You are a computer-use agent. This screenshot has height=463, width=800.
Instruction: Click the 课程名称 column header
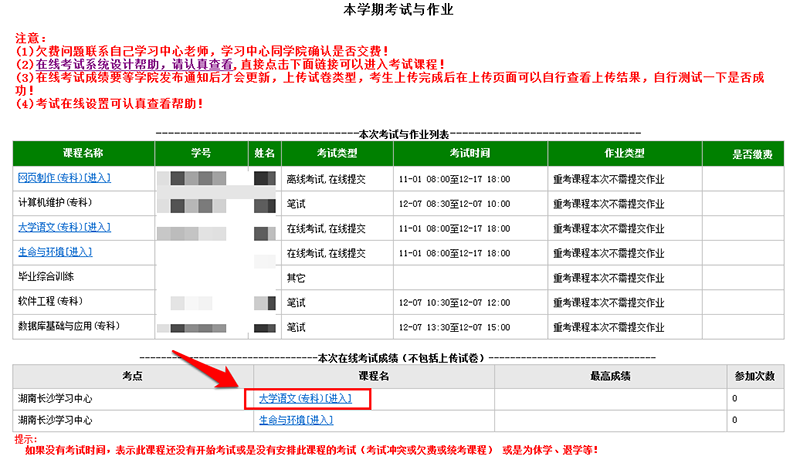tap(83, 154)
